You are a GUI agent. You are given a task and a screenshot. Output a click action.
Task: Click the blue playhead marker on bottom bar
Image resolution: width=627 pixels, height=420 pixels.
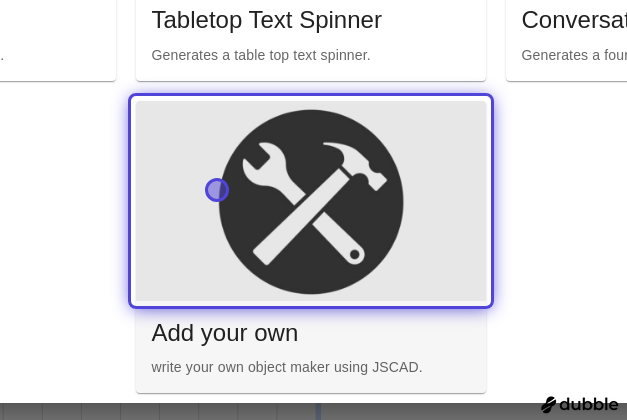(x=318, y=412)
